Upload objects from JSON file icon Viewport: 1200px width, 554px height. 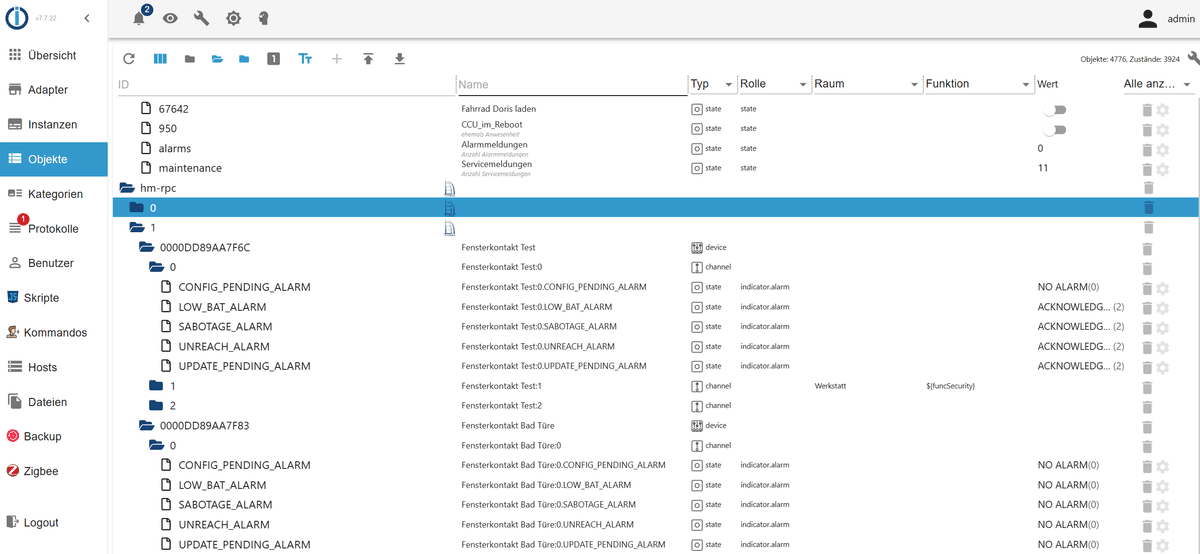(x=368, y=59)
